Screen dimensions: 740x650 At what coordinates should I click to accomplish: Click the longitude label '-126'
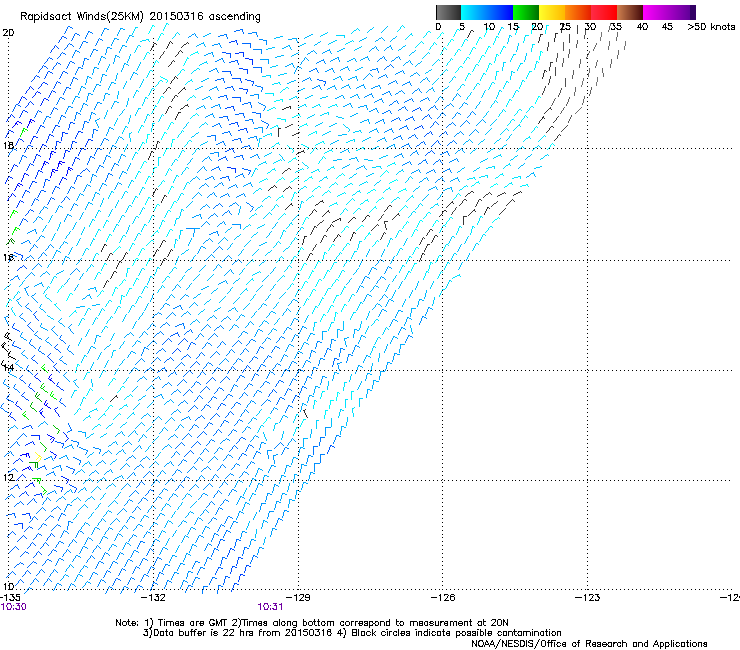(443, 598)
